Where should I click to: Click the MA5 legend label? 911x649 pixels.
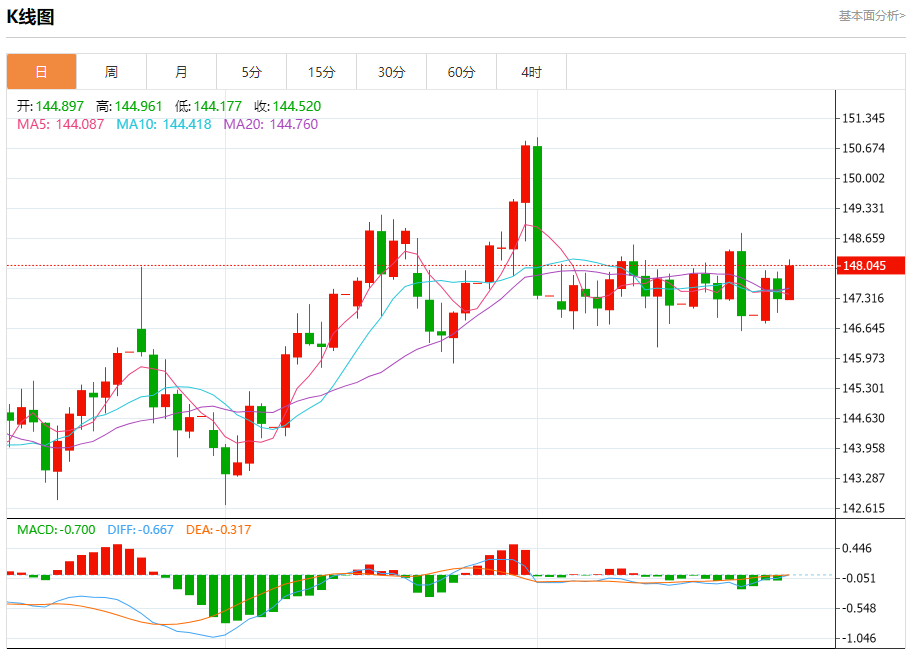(x=60, y=124)
